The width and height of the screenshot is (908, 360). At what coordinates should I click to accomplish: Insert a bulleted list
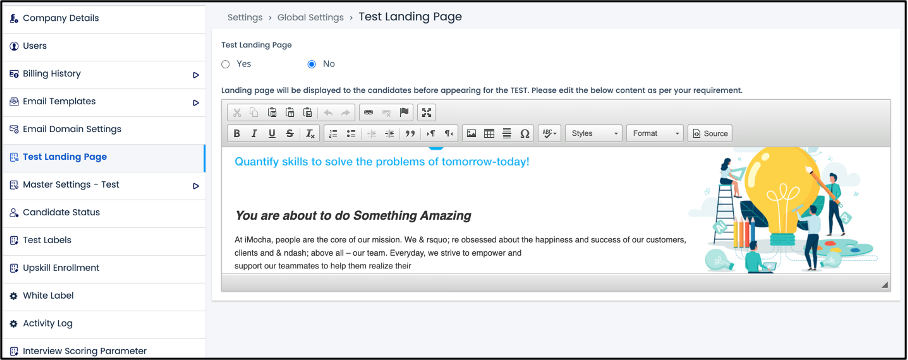(x=351, y=134)
